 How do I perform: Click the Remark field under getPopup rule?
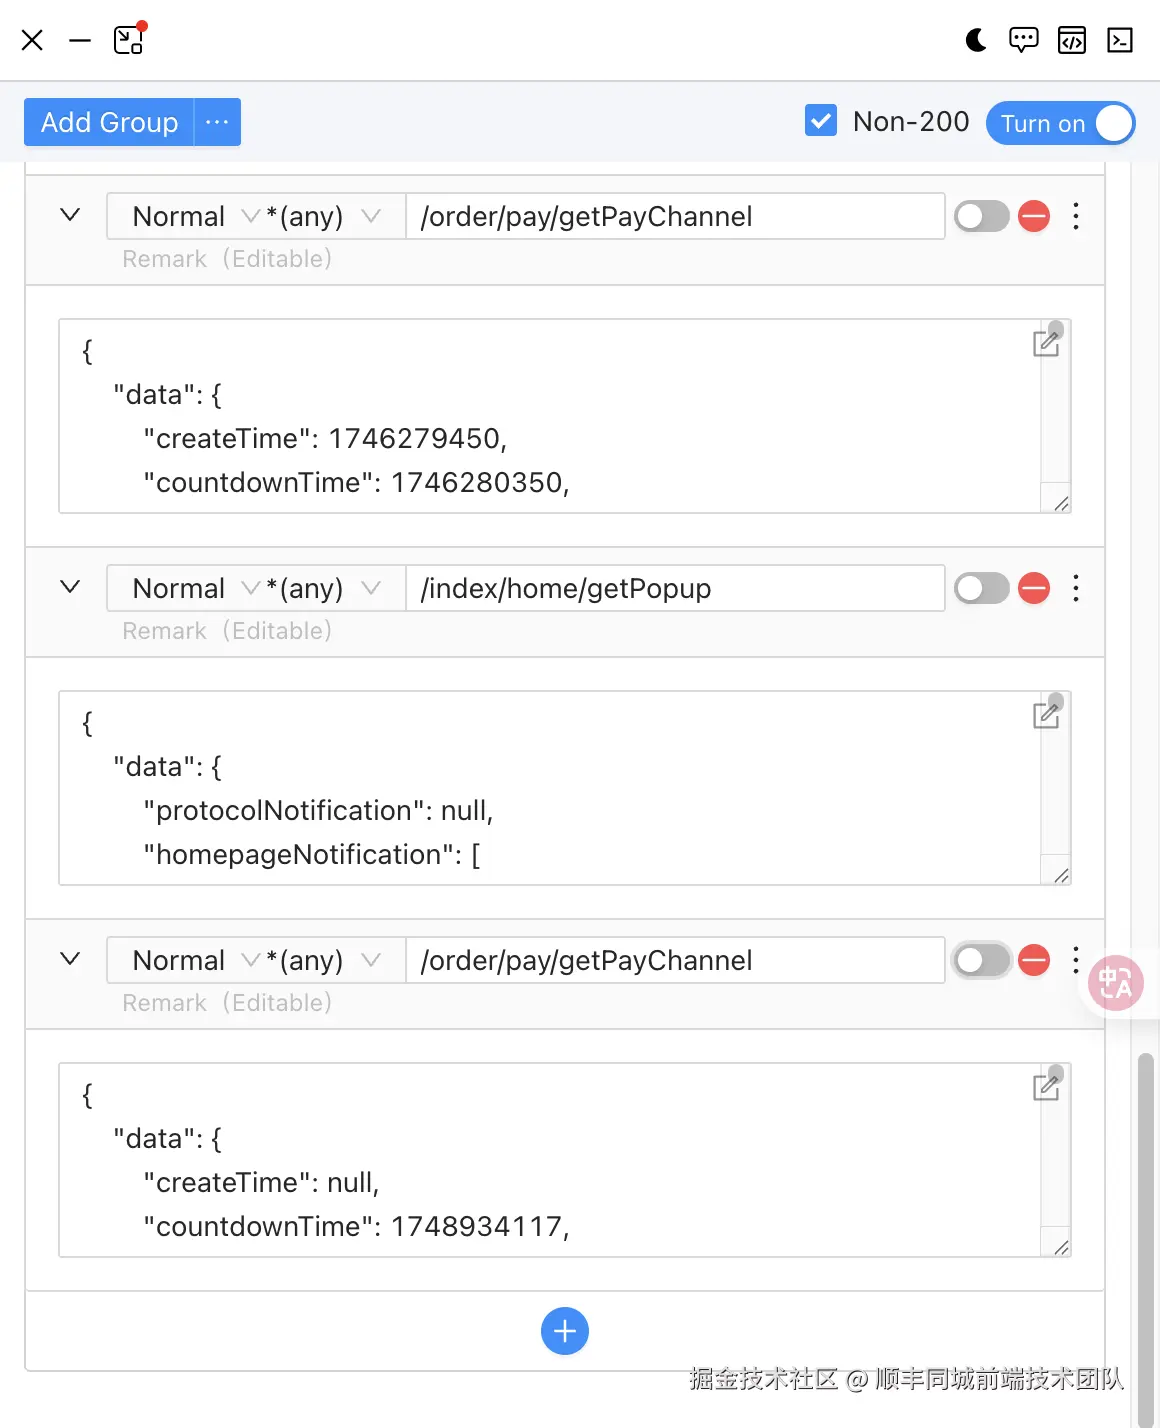coord(227,631)
